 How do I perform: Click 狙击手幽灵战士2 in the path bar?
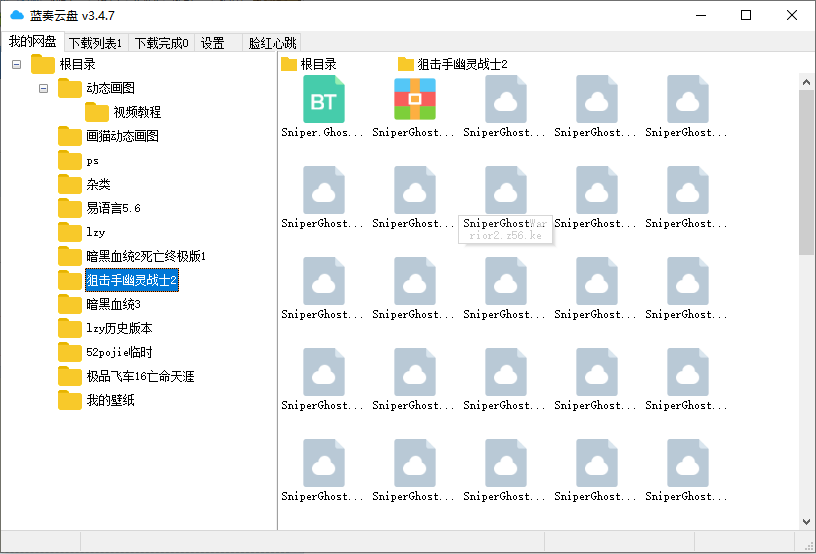pyautogui.click(x=453, y=64)
